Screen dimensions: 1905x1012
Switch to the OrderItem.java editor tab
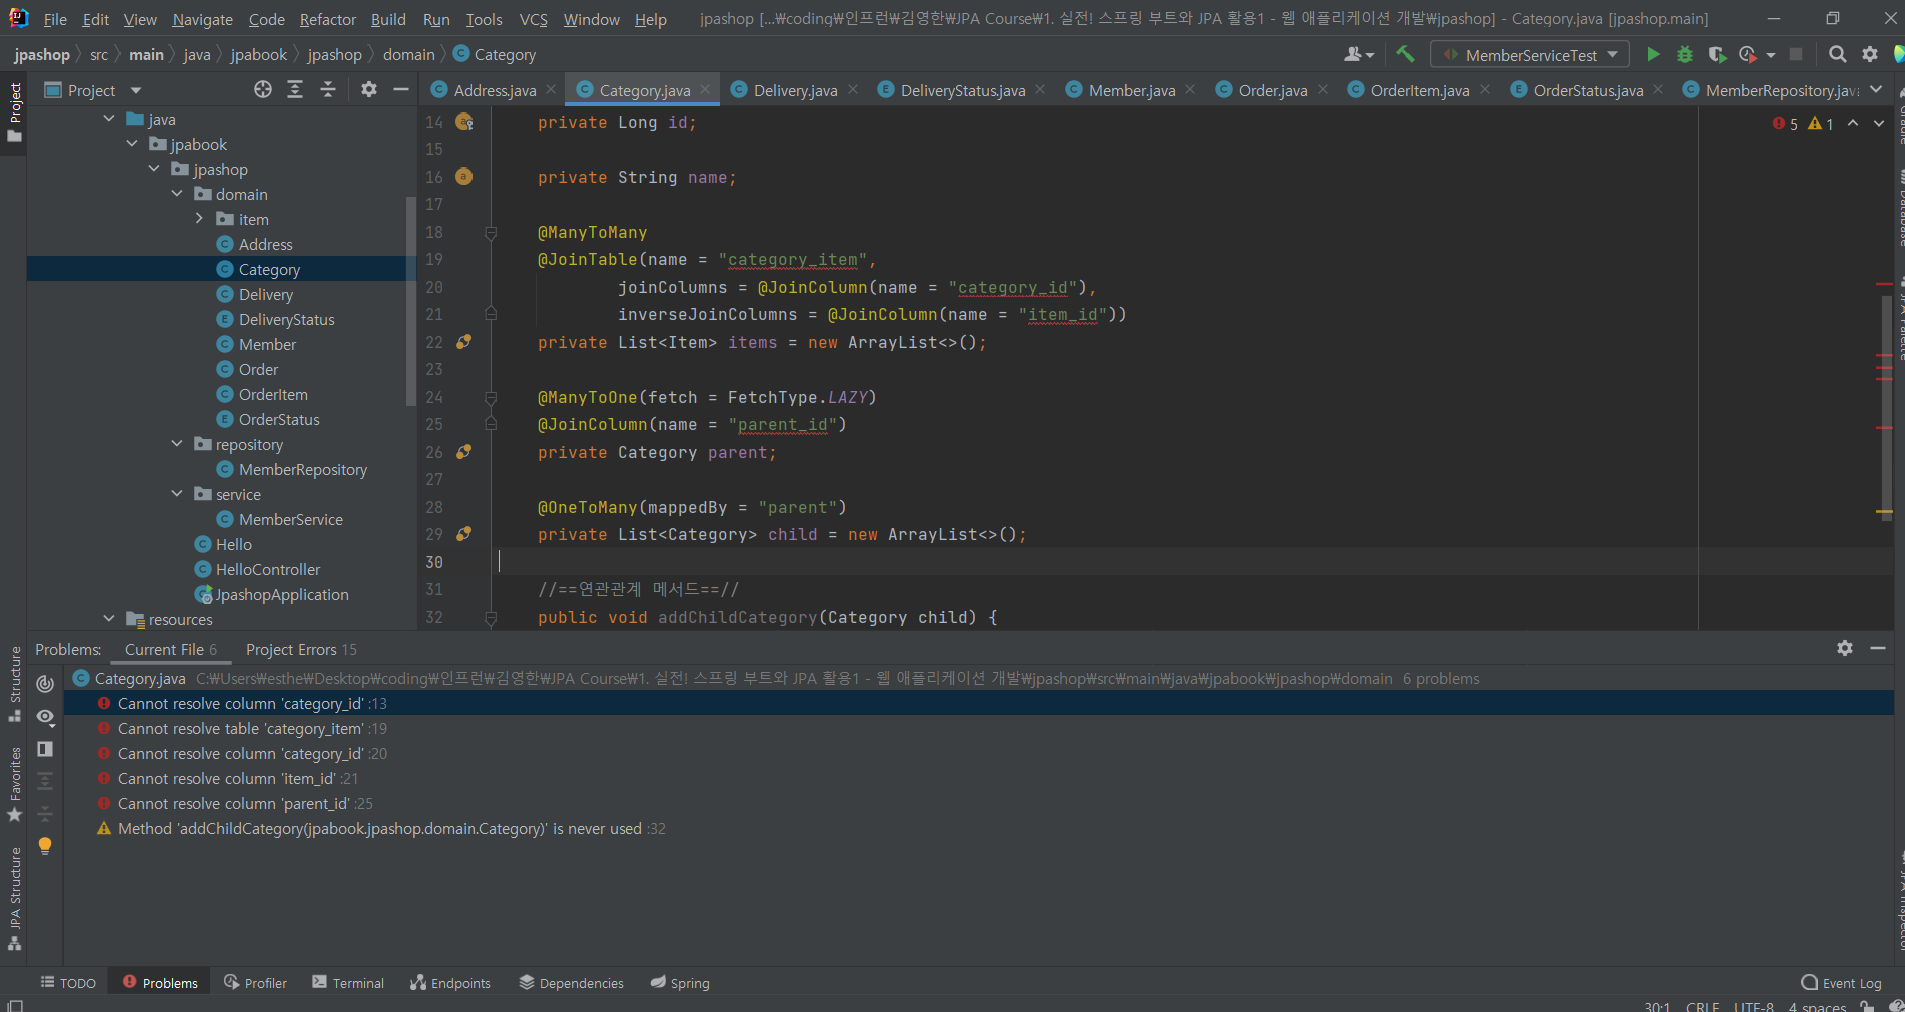click(1419, 90)
